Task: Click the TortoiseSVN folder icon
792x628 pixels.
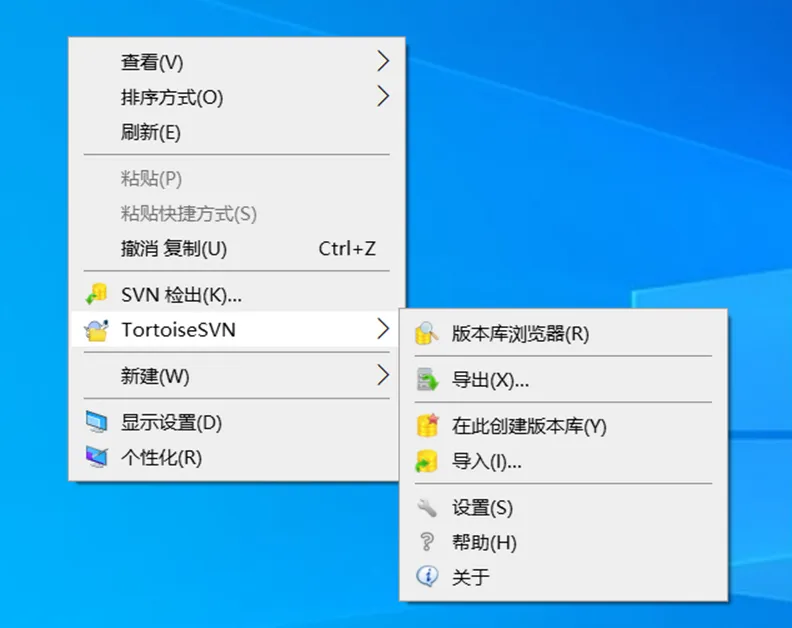Action: coord(96,330)
